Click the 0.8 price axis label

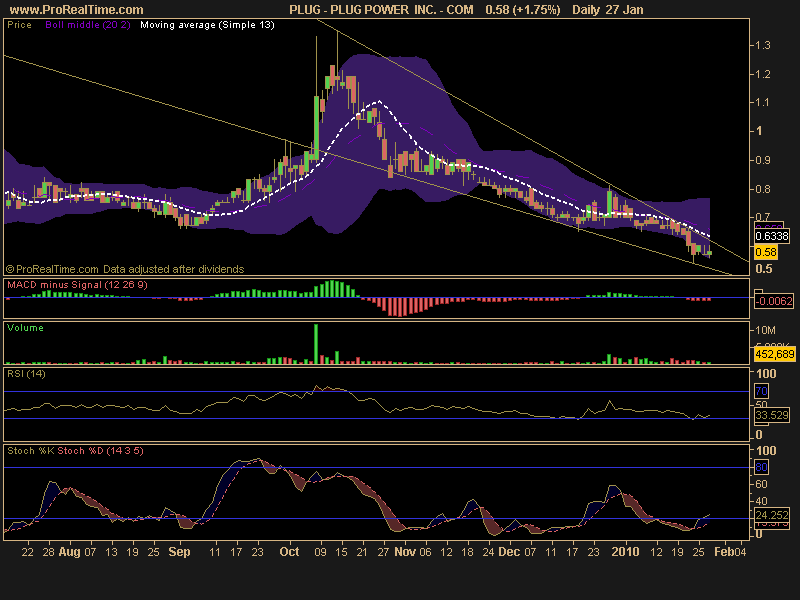tap(763, 189)
